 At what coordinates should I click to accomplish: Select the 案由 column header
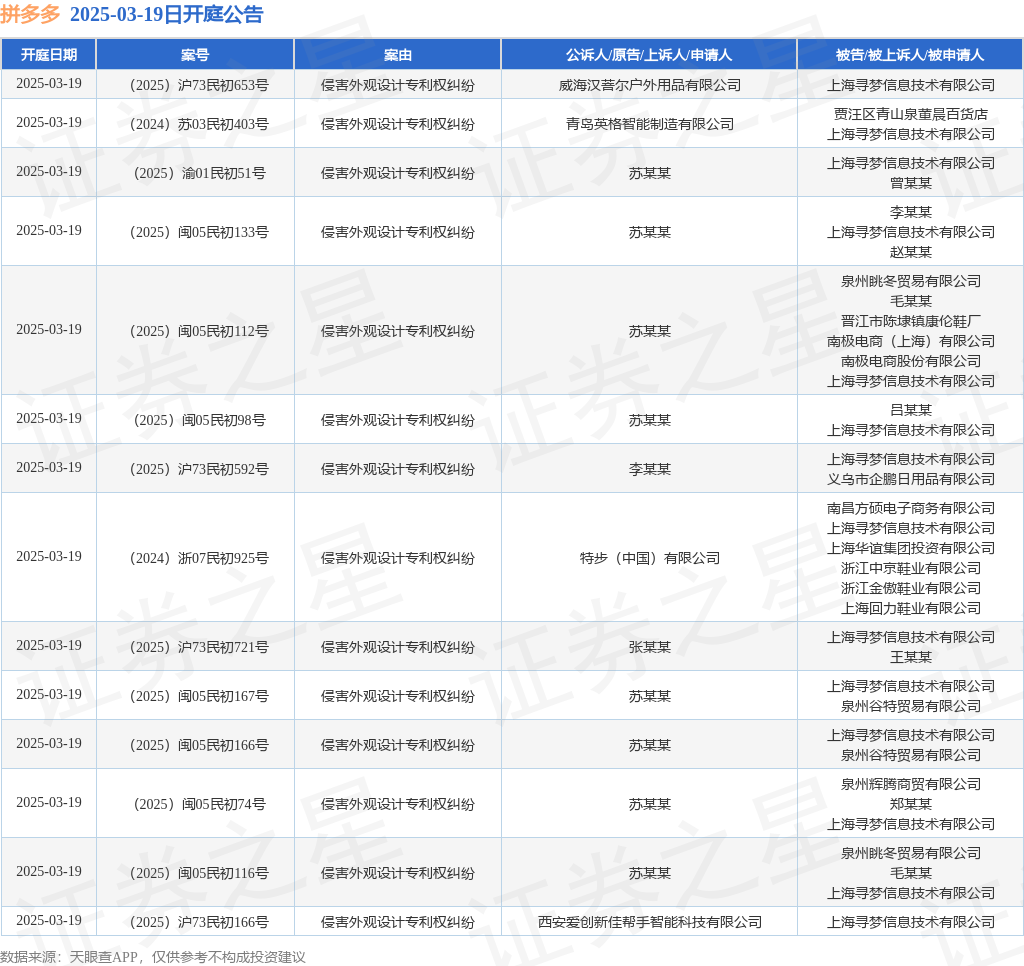click(x=398, y=55)
